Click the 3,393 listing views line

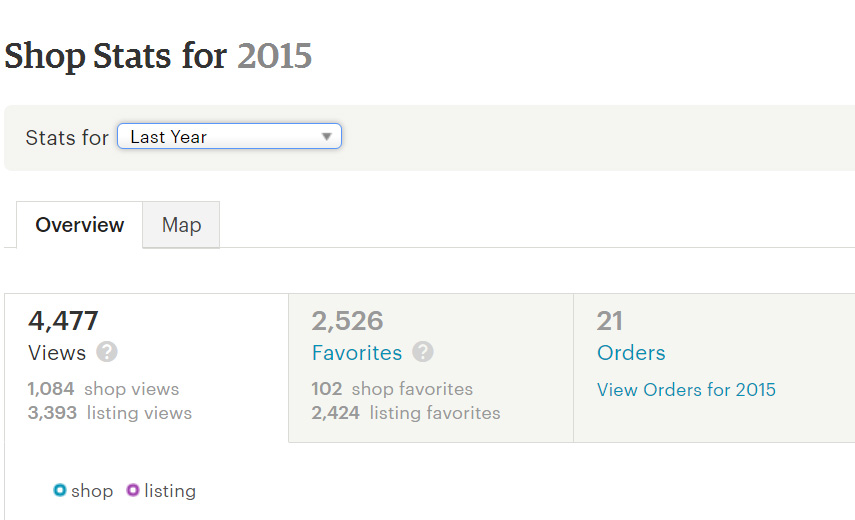[x=110, y=412]
